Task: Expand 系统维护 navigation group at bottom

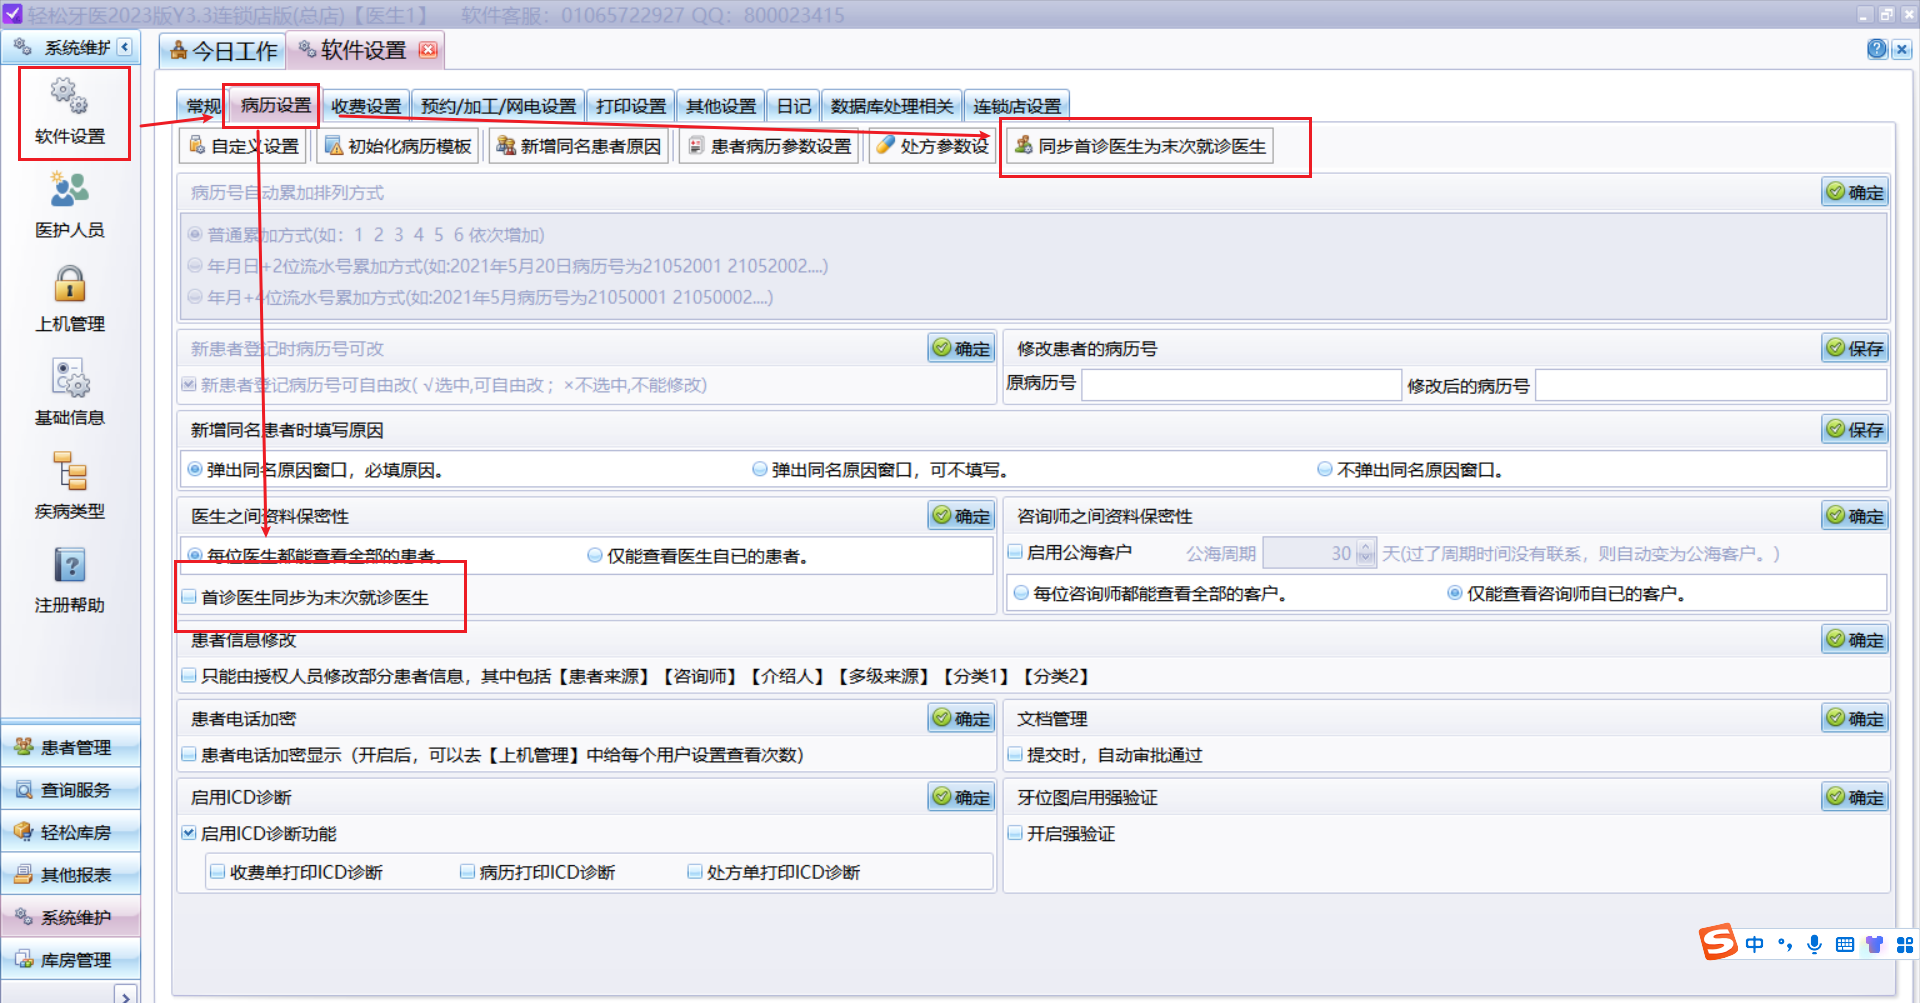Action: [x=71, y=917]
